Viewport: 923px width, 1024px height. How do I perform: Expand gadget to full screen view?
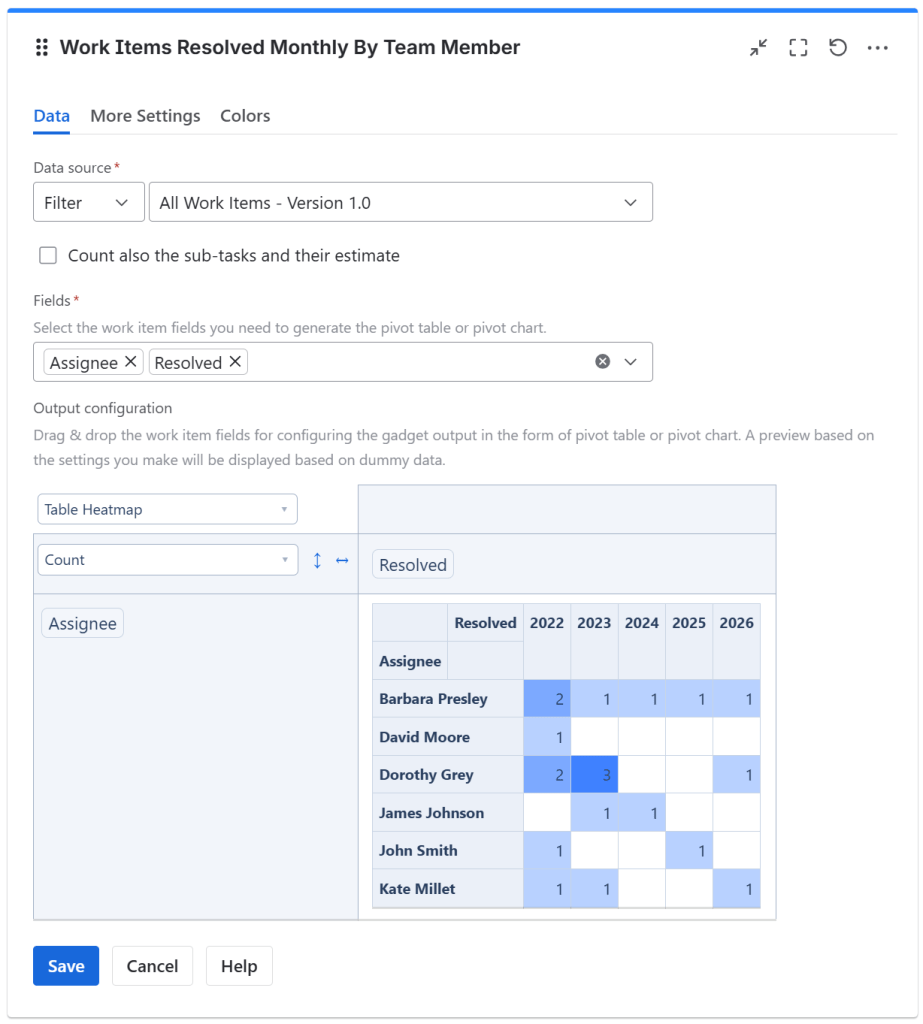click(798, 48)
